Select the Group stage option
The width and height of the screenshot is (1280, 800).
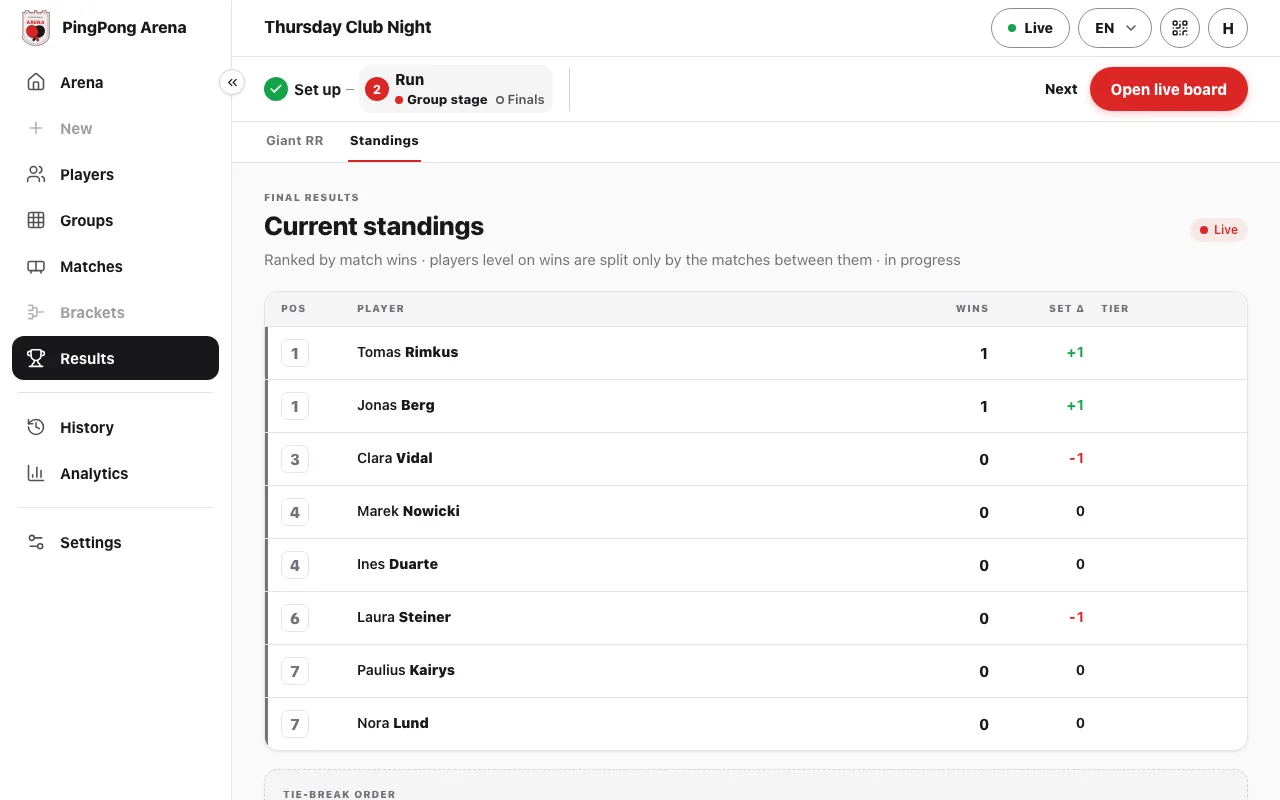pos(441,100)
